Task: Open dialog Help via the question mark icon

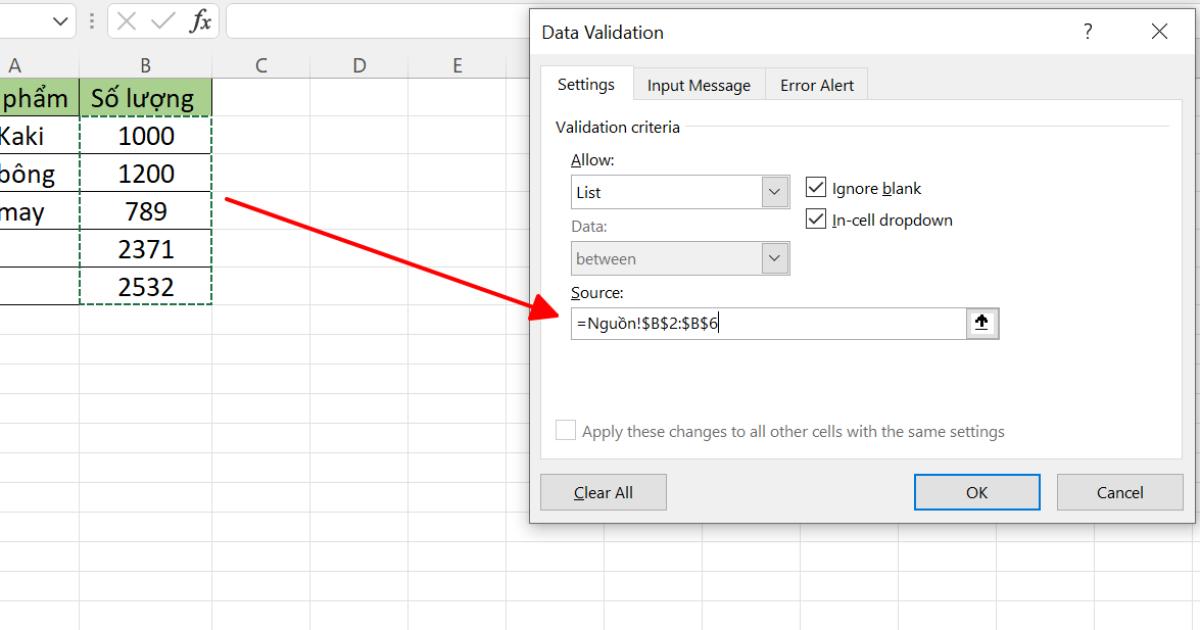Action: (1087, 32)
